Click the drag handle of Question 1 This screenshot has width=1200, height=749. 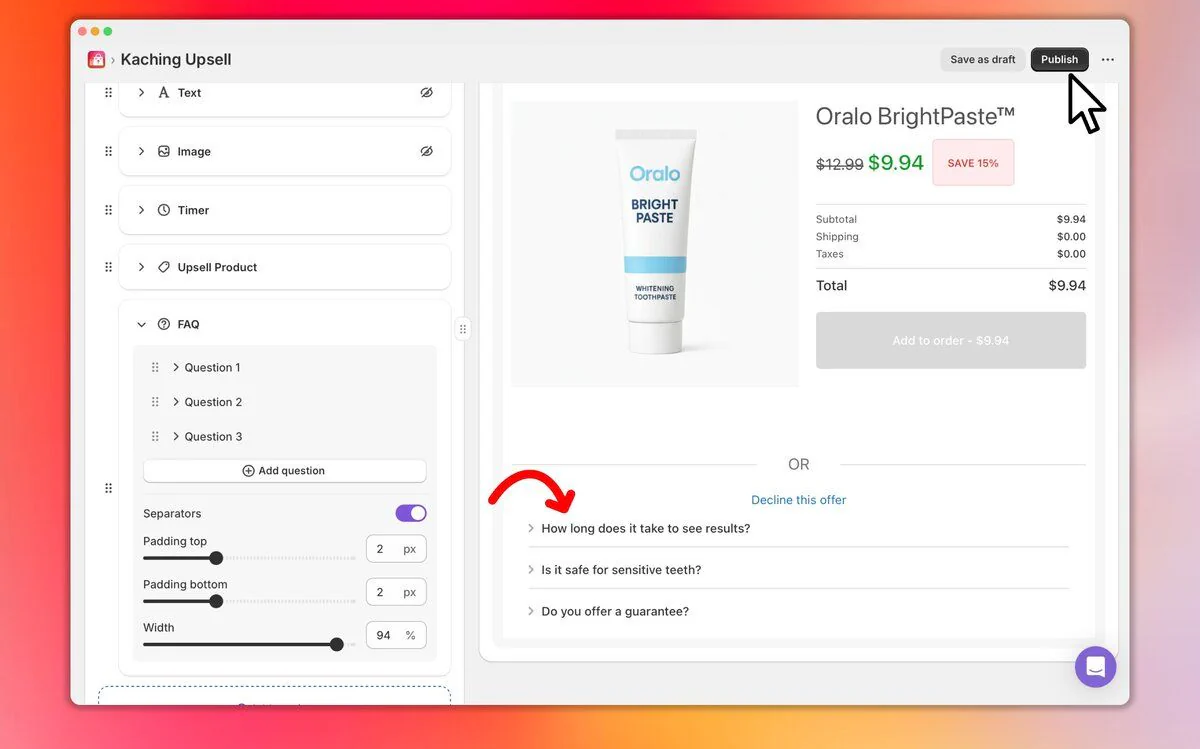[155, 367]
